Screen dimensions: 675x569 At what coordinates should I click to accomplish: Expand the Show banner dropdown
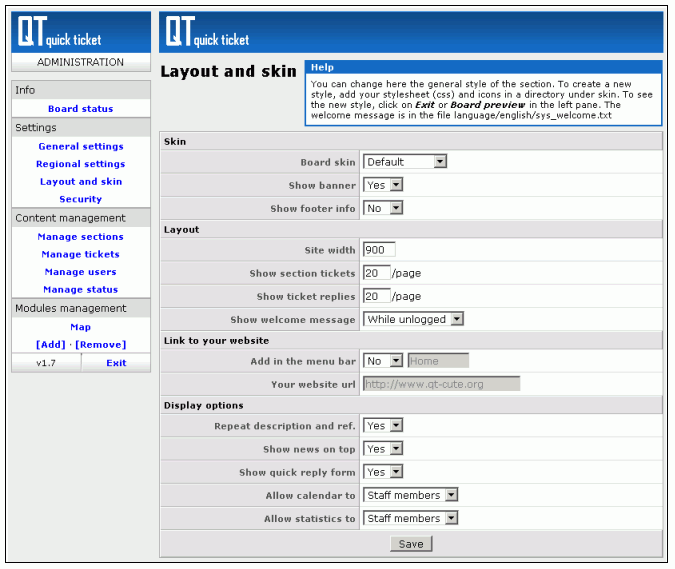383,185
